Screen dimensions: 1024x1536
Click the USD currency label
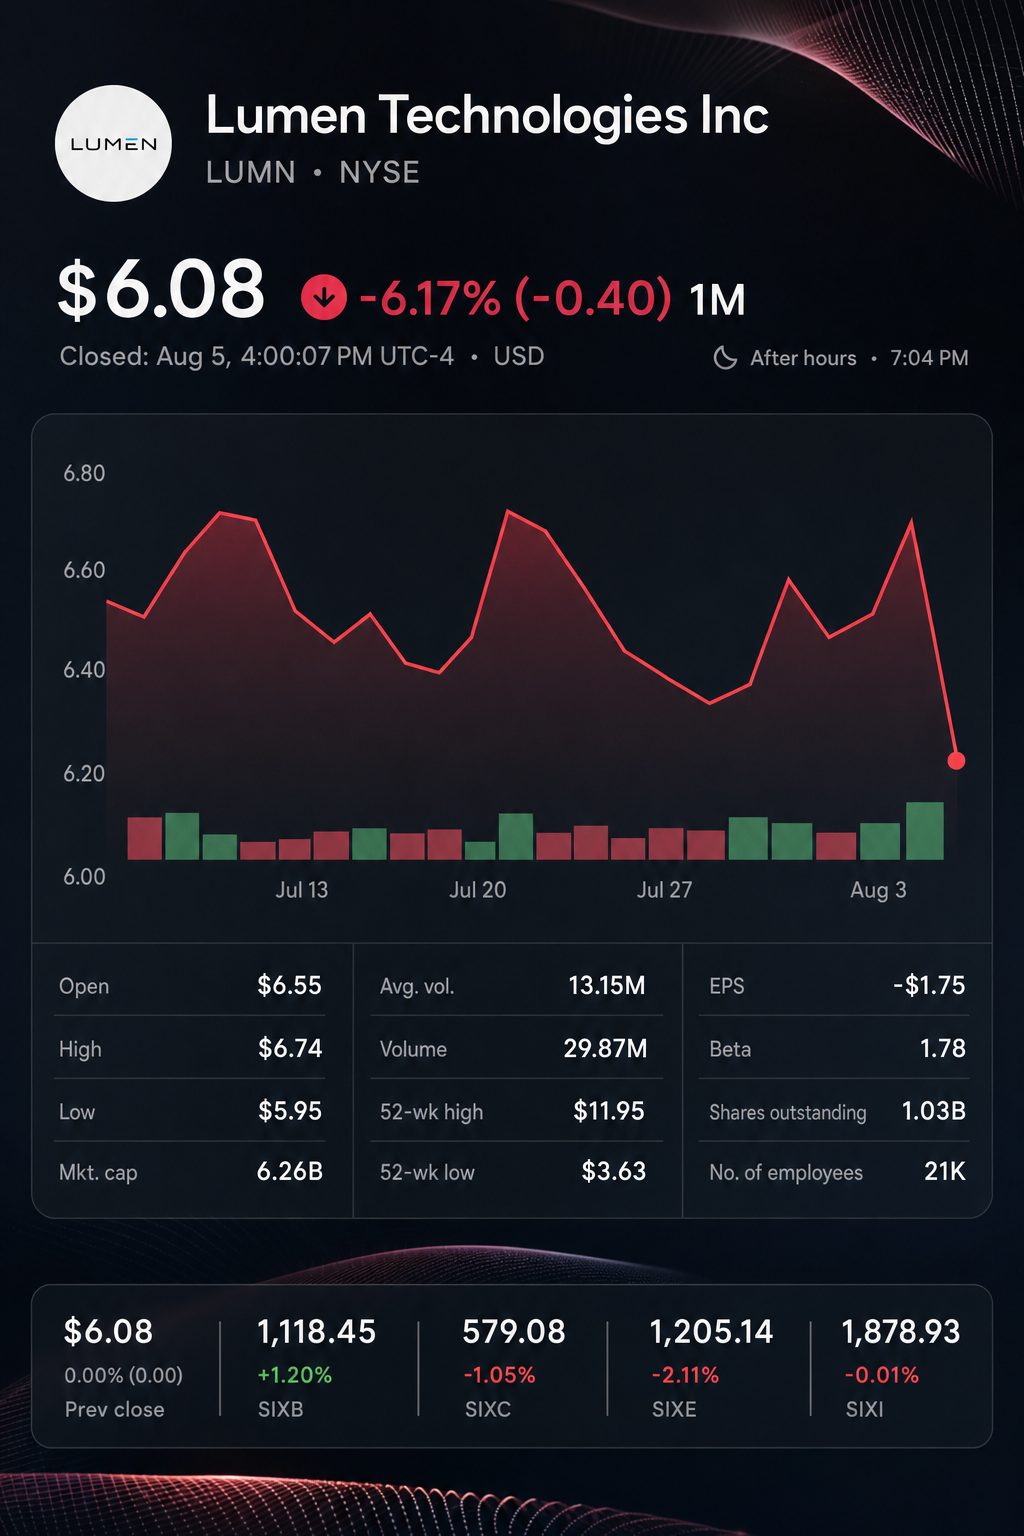519,356
